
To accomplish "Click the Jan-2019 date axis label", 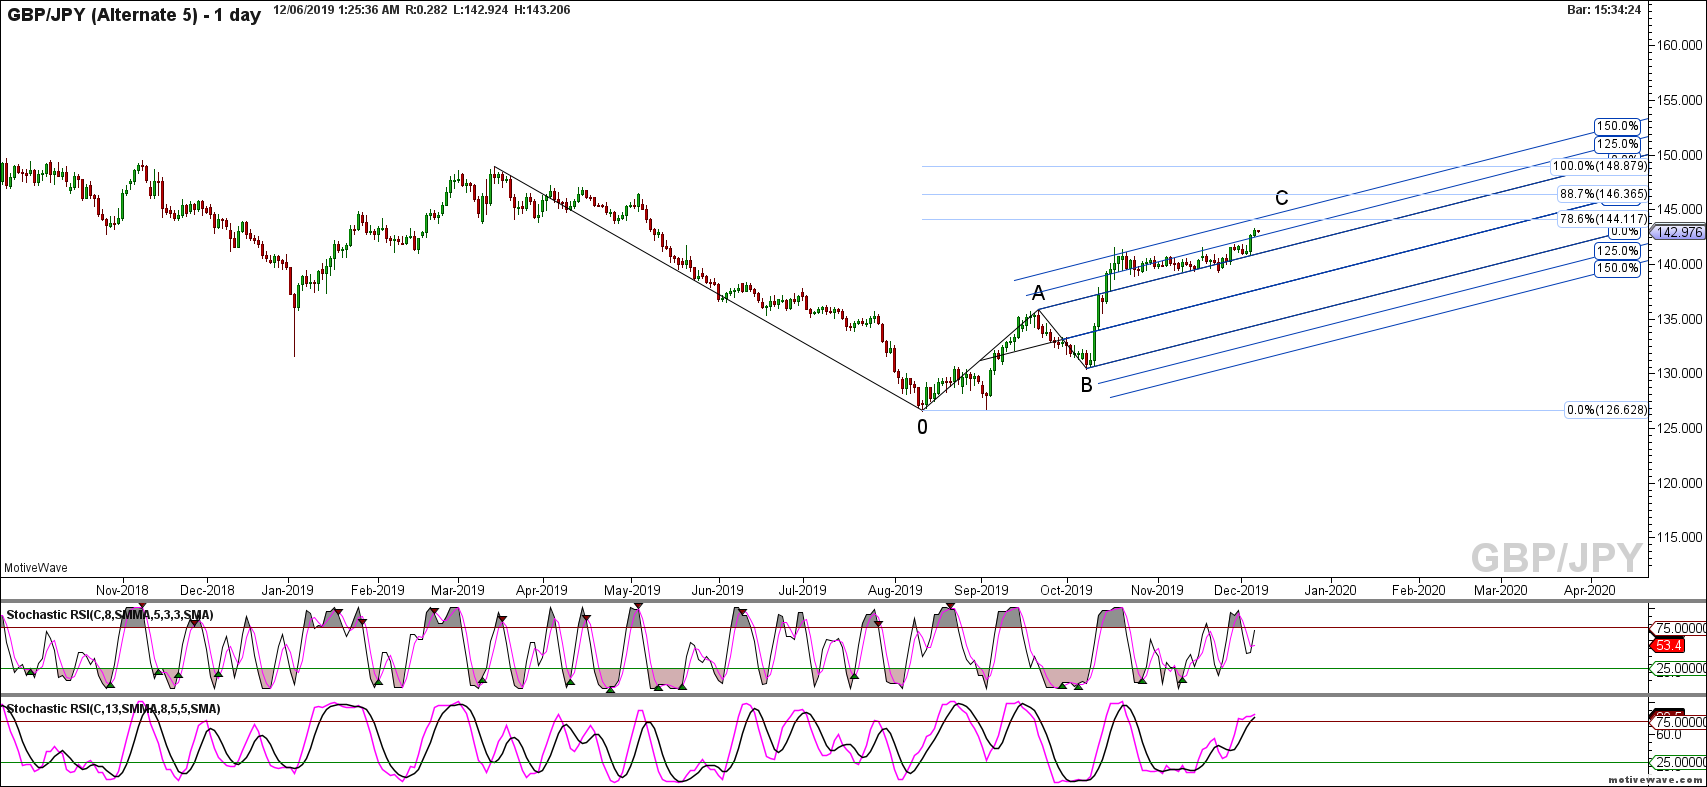I will [x=289, y=590].
